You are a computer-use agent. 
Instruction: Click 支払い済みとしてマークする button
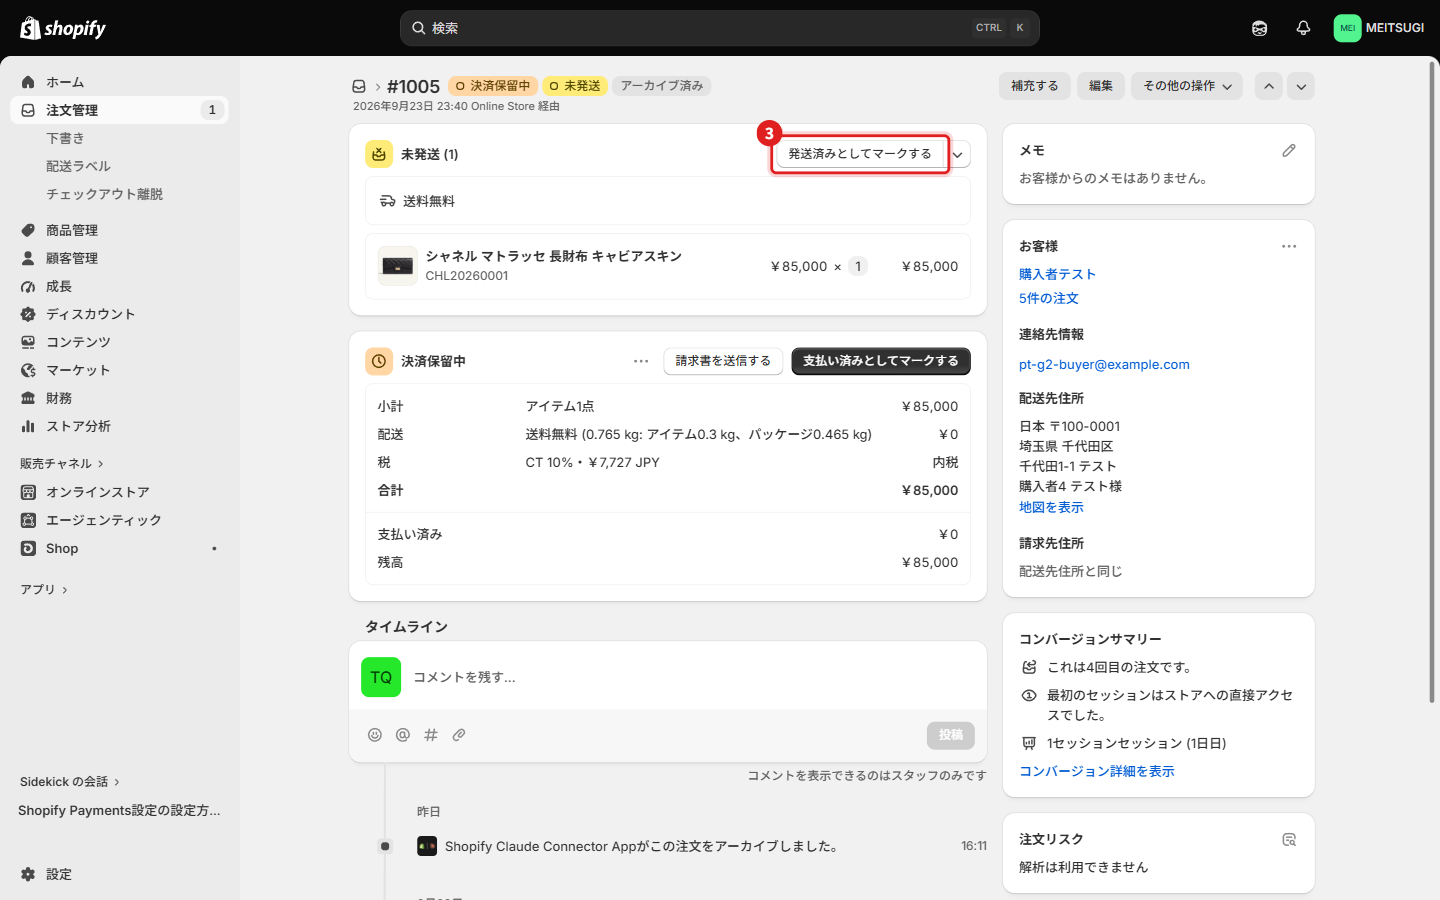pos(881,361)
